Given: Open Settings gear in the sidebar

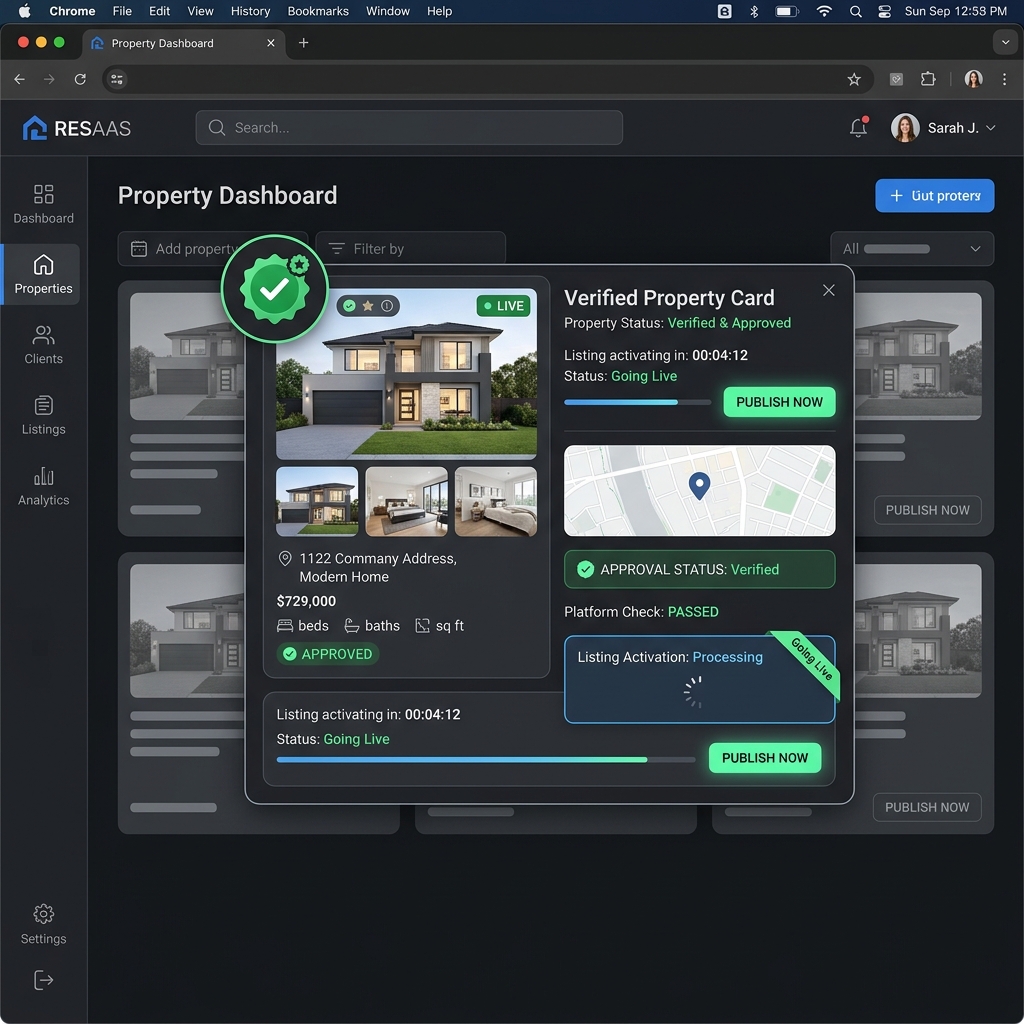Looking at the screenshot, I should 43,914.
